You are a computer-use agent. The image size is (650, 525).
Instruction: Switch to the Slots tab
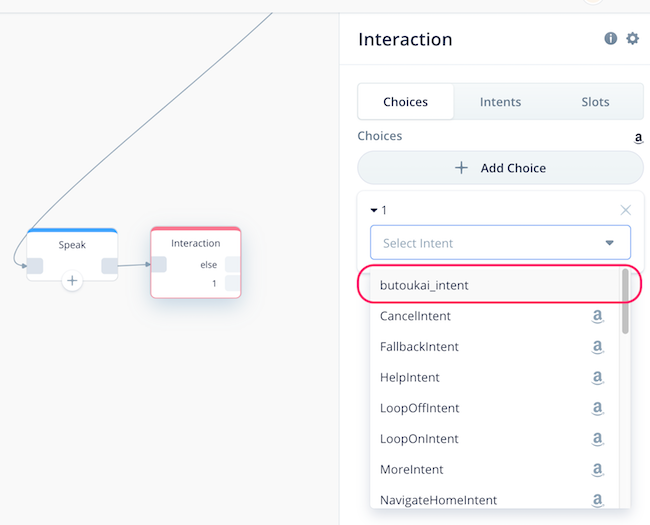click(595, 102)
